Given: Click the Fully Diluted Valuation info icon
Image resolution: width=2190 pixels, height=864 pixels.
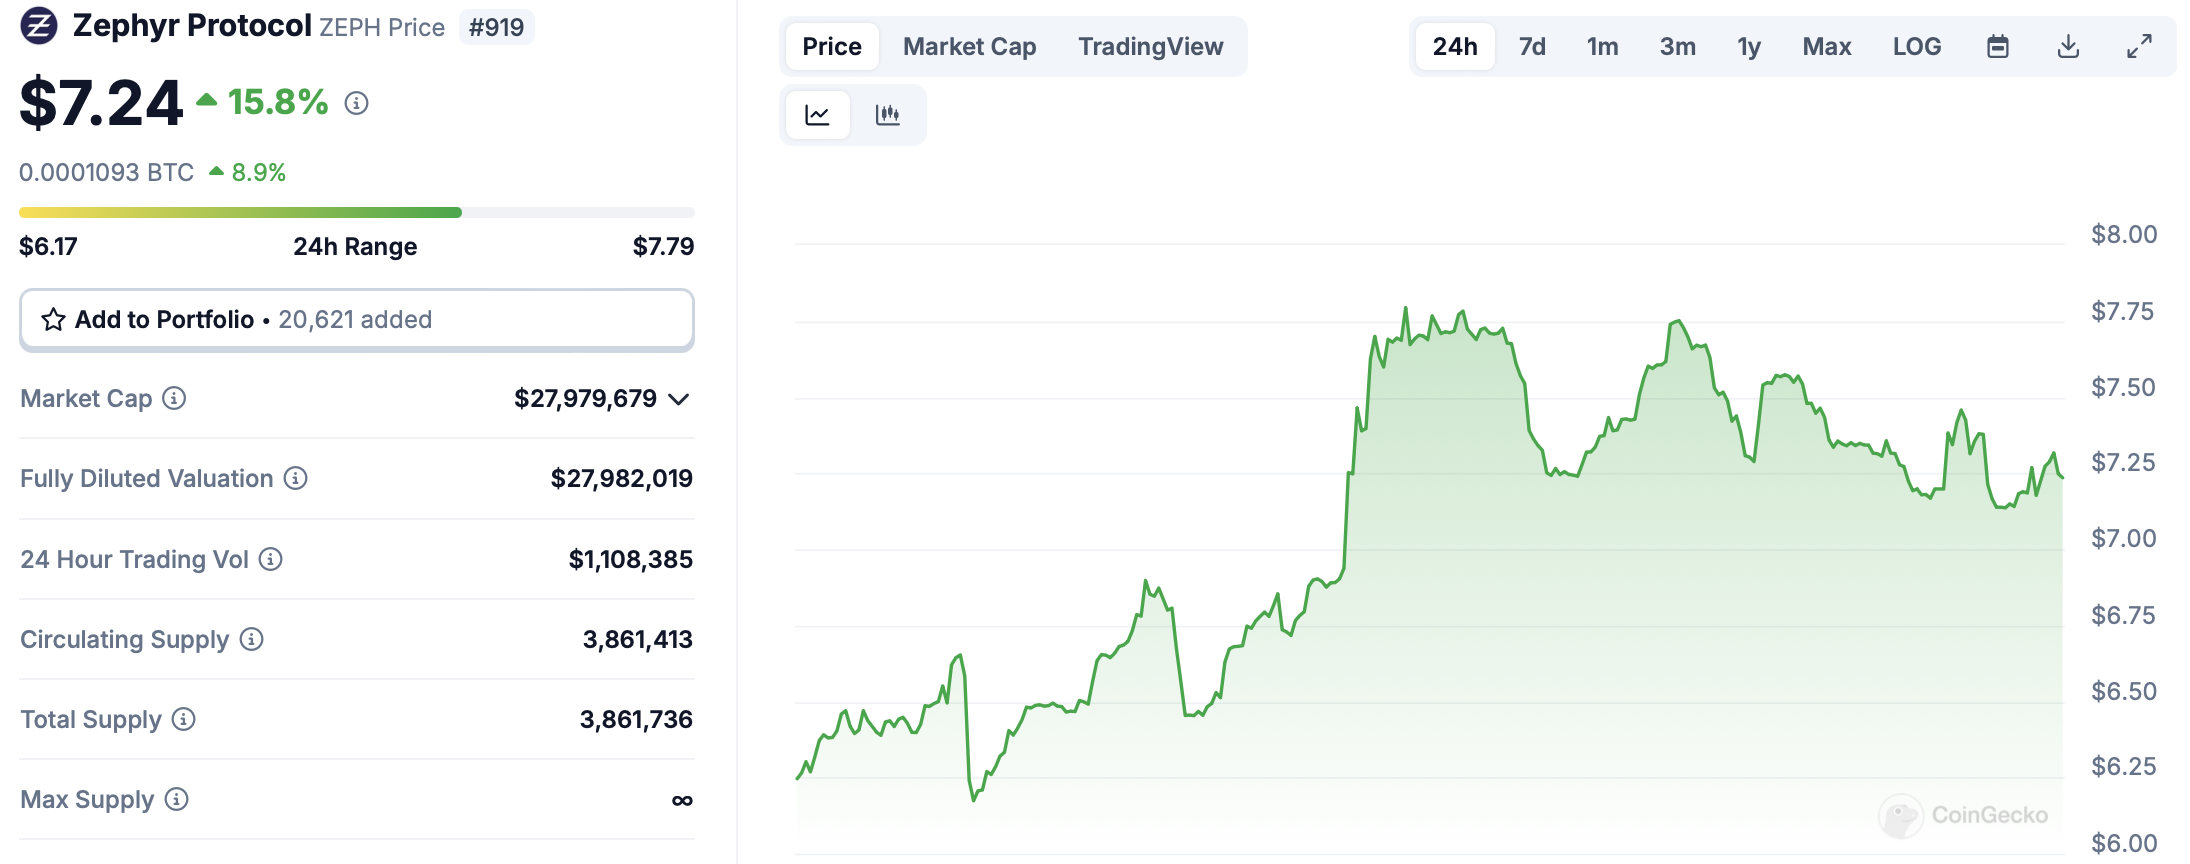Looking at the screenshot, I should coord(295,478).
